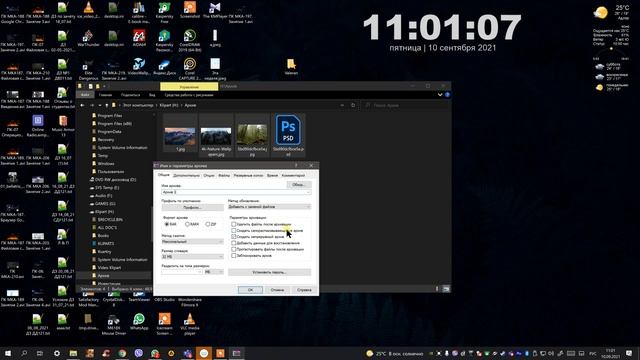Viewport: 640px width, 360px height.
Task: Open Explorer address bar history dropdown
Action: click(342, 105)
